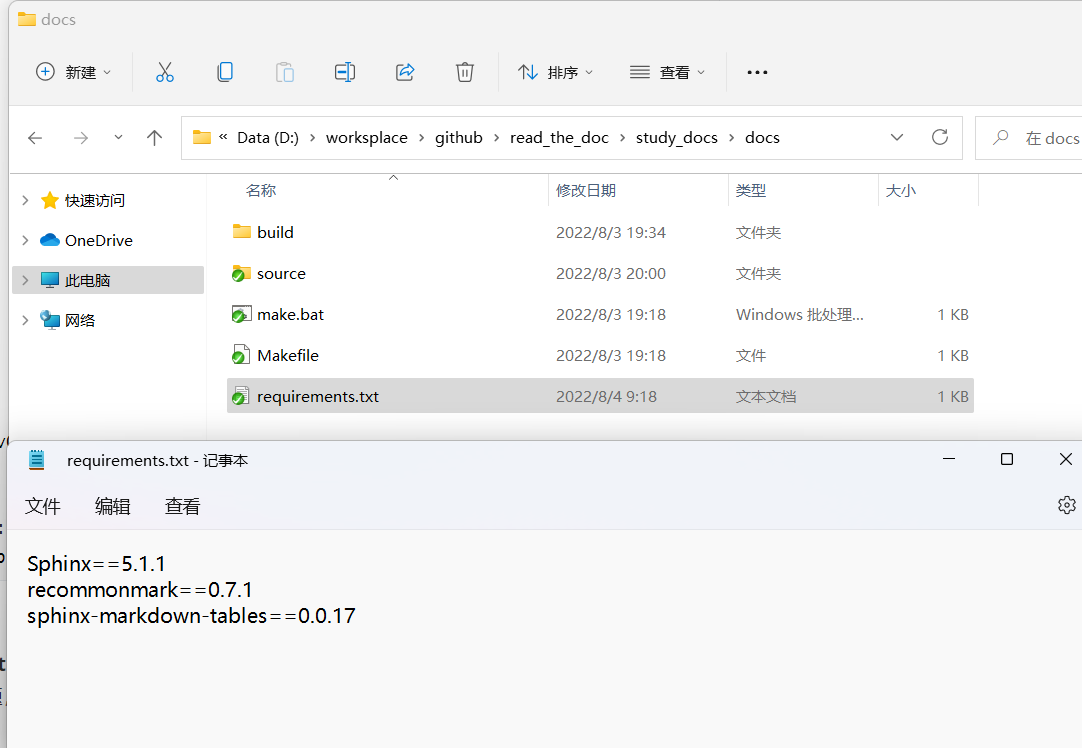The height and width of the screenshot is (748, 1082).
Task: Click the Cut scissors icon in toolbar
Action: click(x=165, y=72)
